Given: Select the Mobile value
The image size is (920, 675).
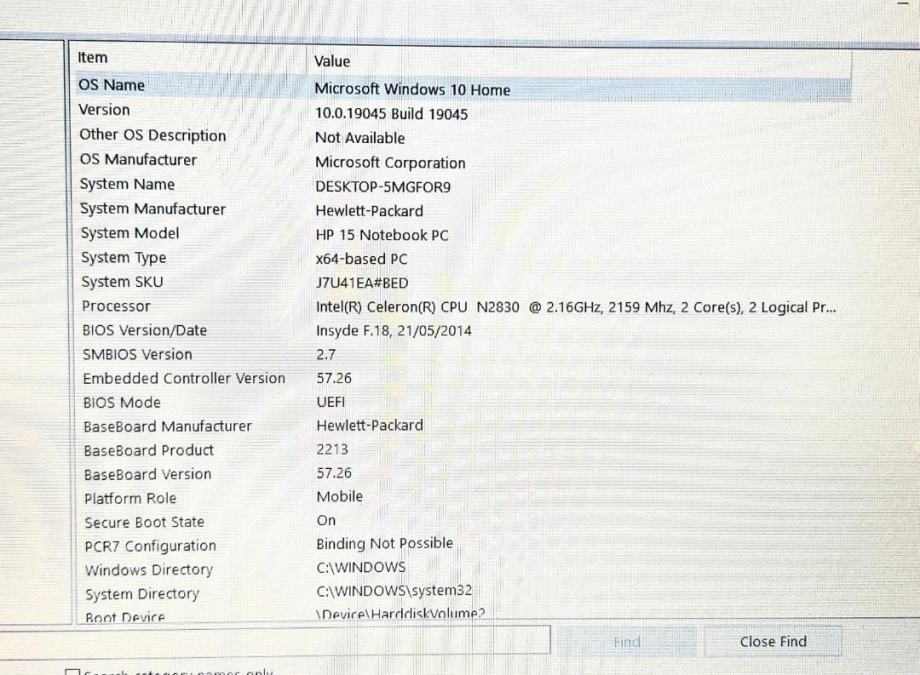Looking at the screenshot, I should 340,497.
